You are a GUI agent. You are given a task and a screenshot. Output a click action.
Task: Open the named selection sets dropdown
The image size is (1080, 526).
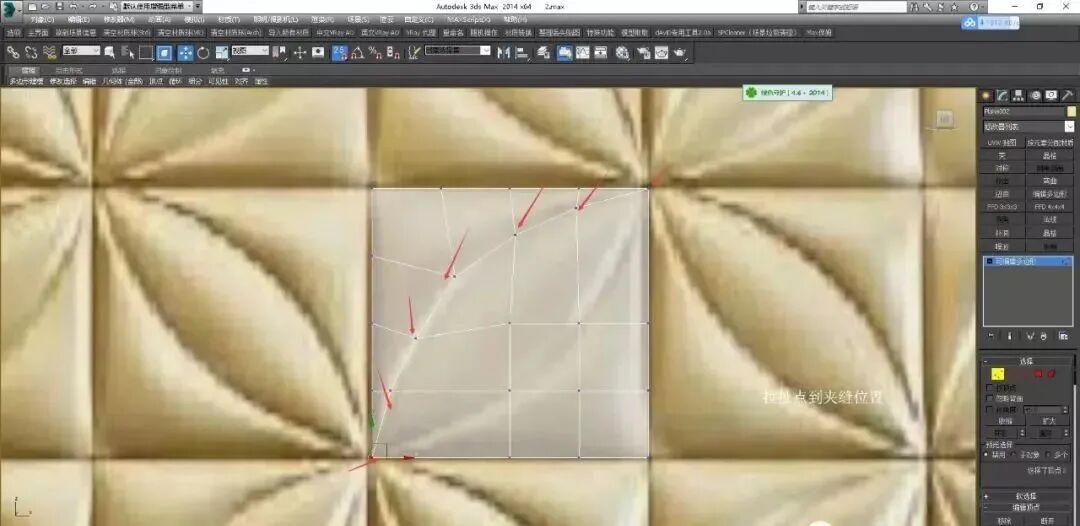pyautogui.click(x=457, y=50)
